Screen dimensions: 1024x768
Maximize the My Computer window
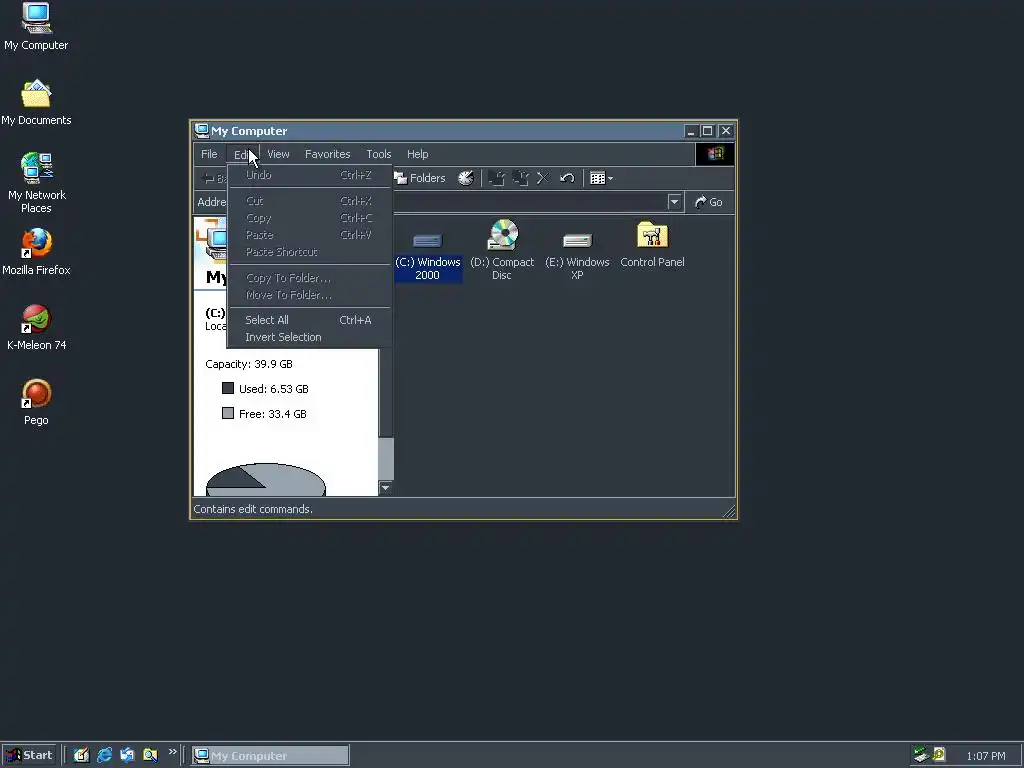tap(707, 131)
